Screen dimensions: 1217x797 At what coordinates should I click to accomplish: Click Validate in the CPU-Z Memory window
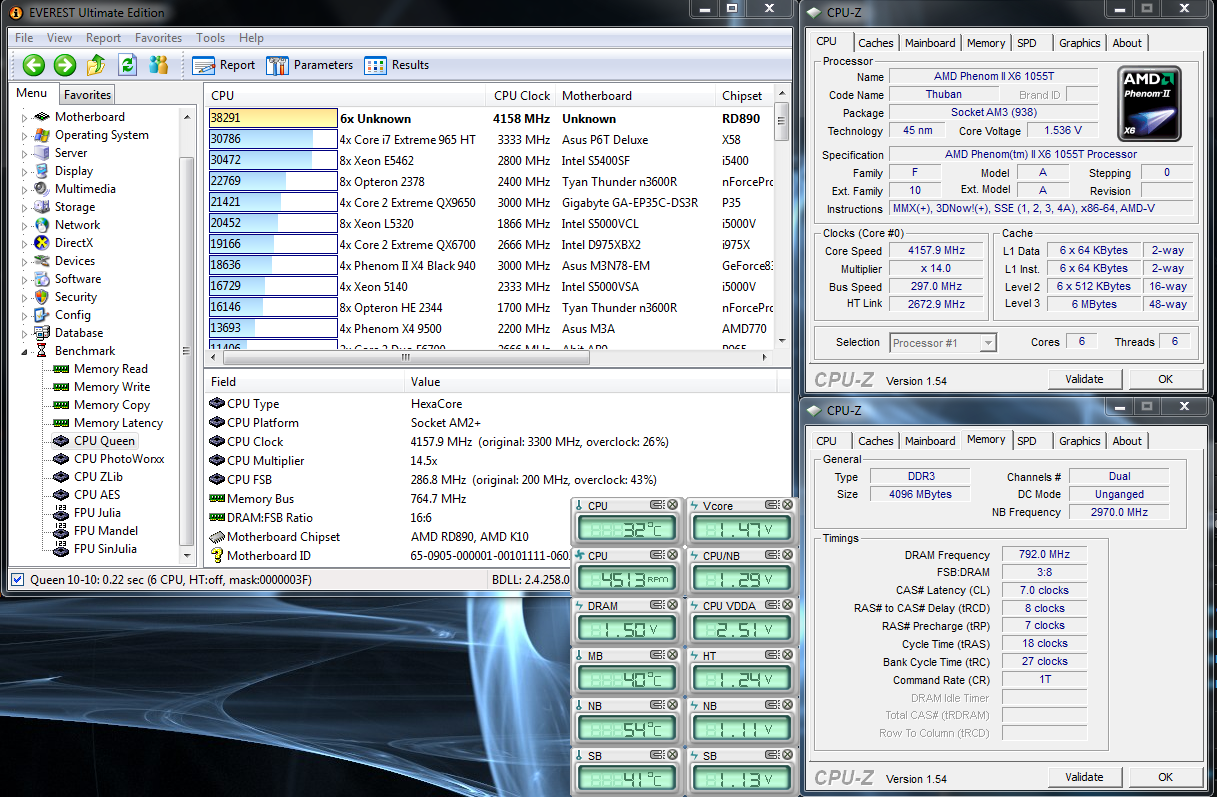click(x=1084, y=777)
